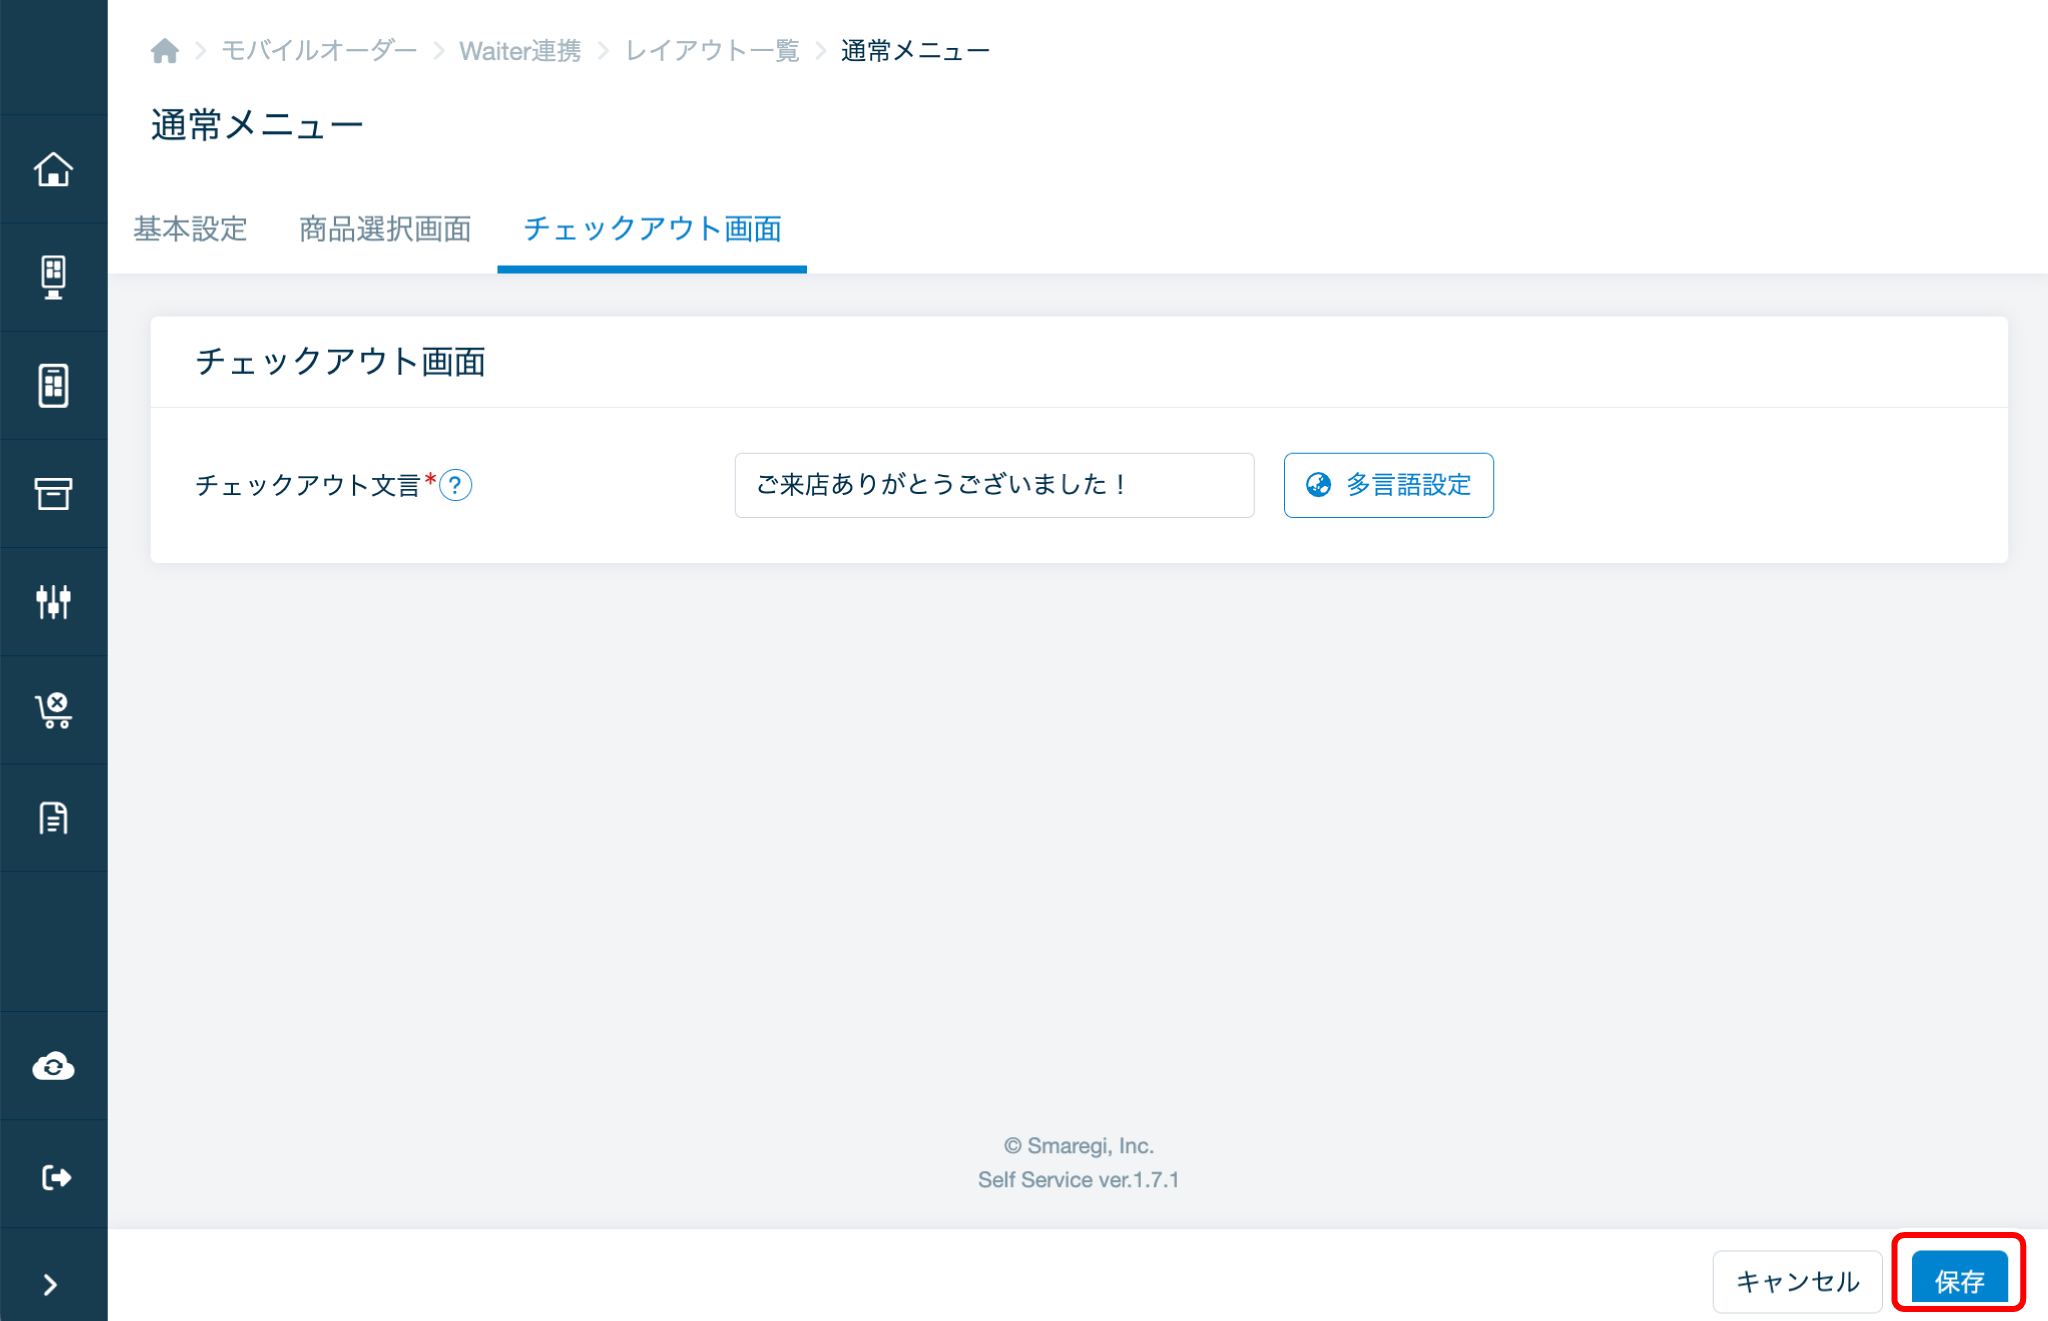Select the チェックアウト画面 tab

[x=652, y=229]
